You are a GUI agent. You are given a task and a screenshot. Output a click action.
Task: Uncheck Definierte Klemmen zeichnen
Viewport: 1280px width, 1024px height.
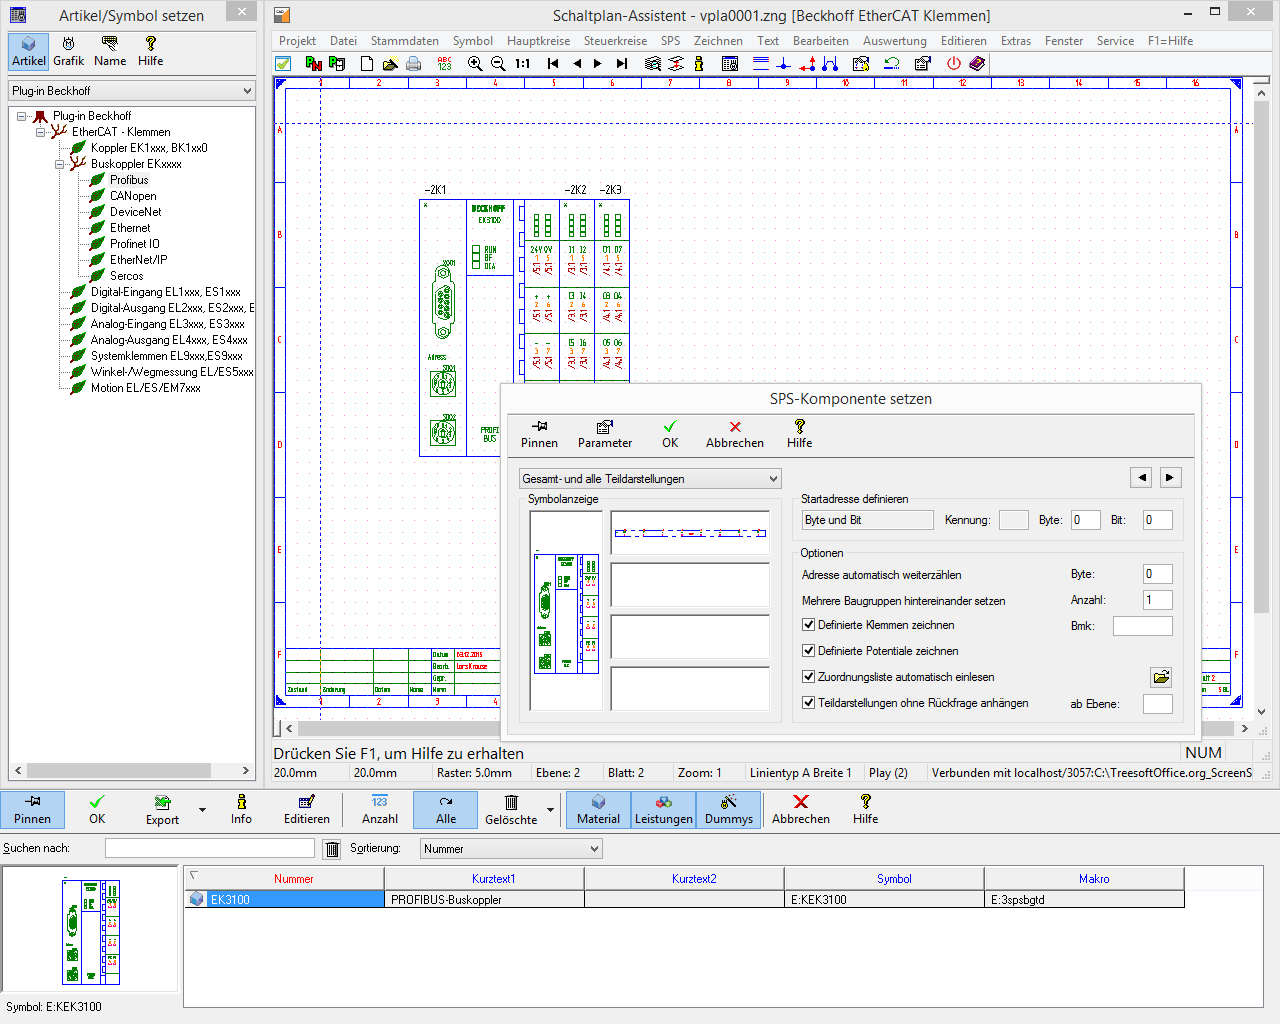click(x=809, y=625)
